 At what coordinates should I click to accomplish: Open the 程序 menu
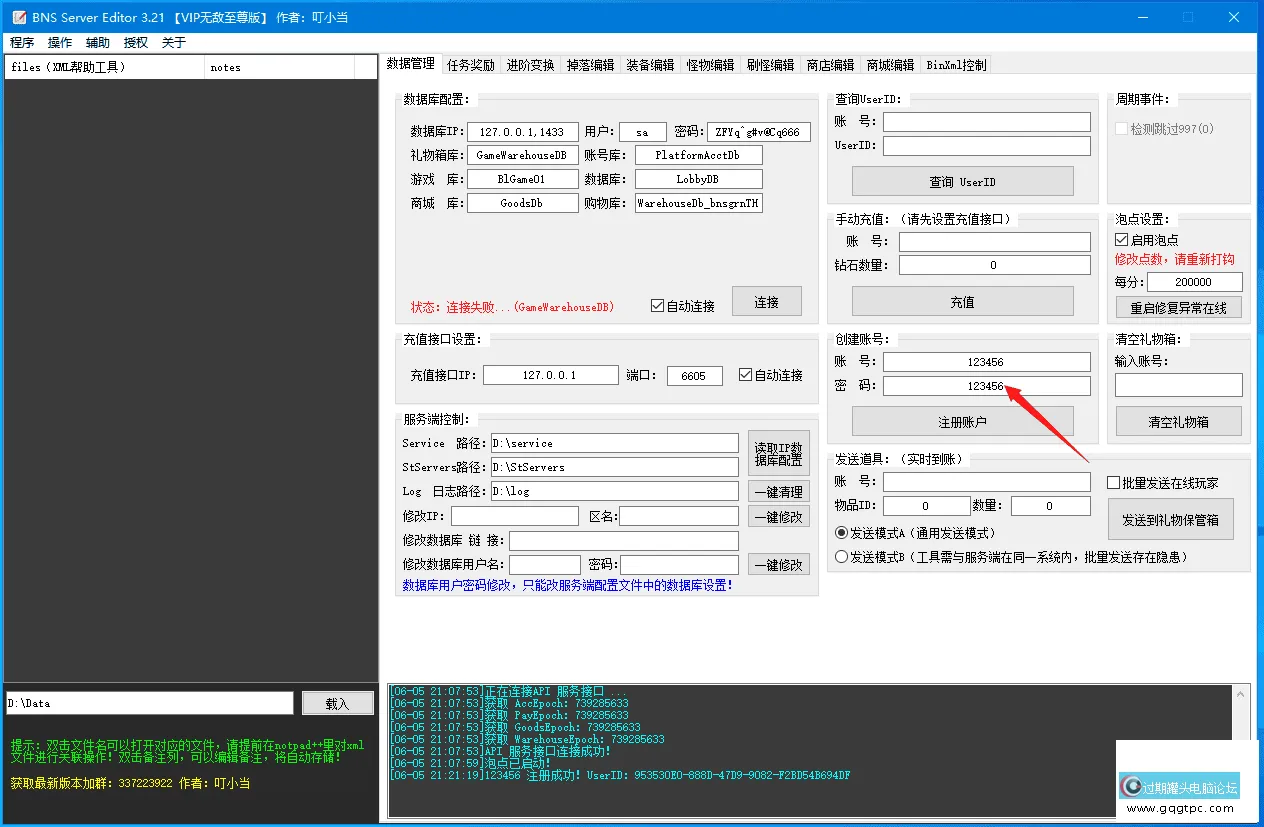click(22, 42)
